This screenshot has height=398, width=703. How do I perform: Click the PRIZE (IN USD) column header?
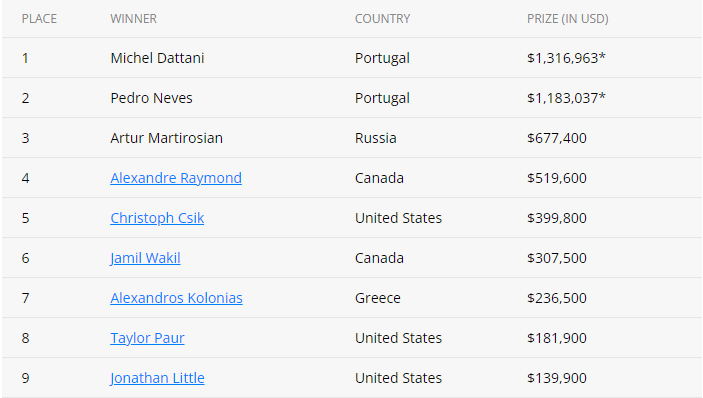point(568,19)
